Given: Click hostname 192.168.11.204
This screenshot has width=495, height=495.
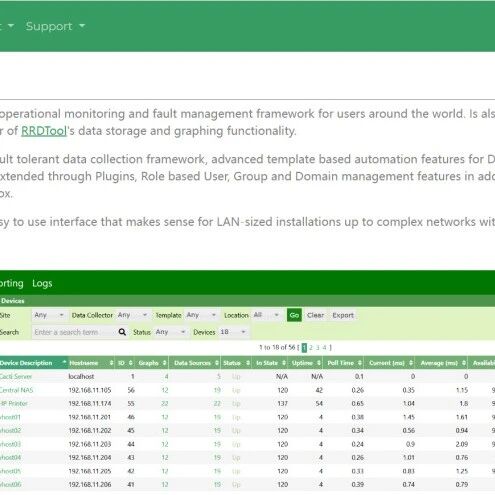Looking at the screenshot, I should 90,457.
